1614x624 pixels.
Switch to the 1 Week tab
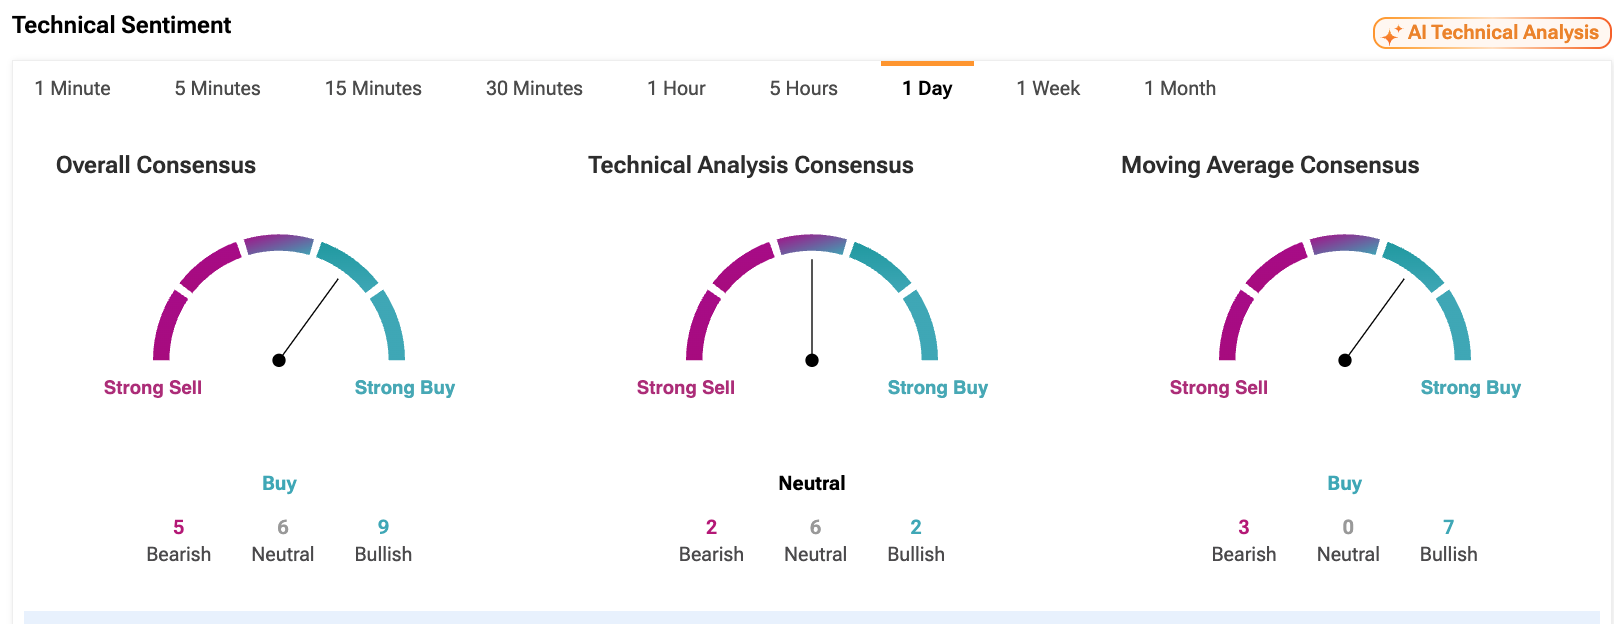[x=1048, y=88]
